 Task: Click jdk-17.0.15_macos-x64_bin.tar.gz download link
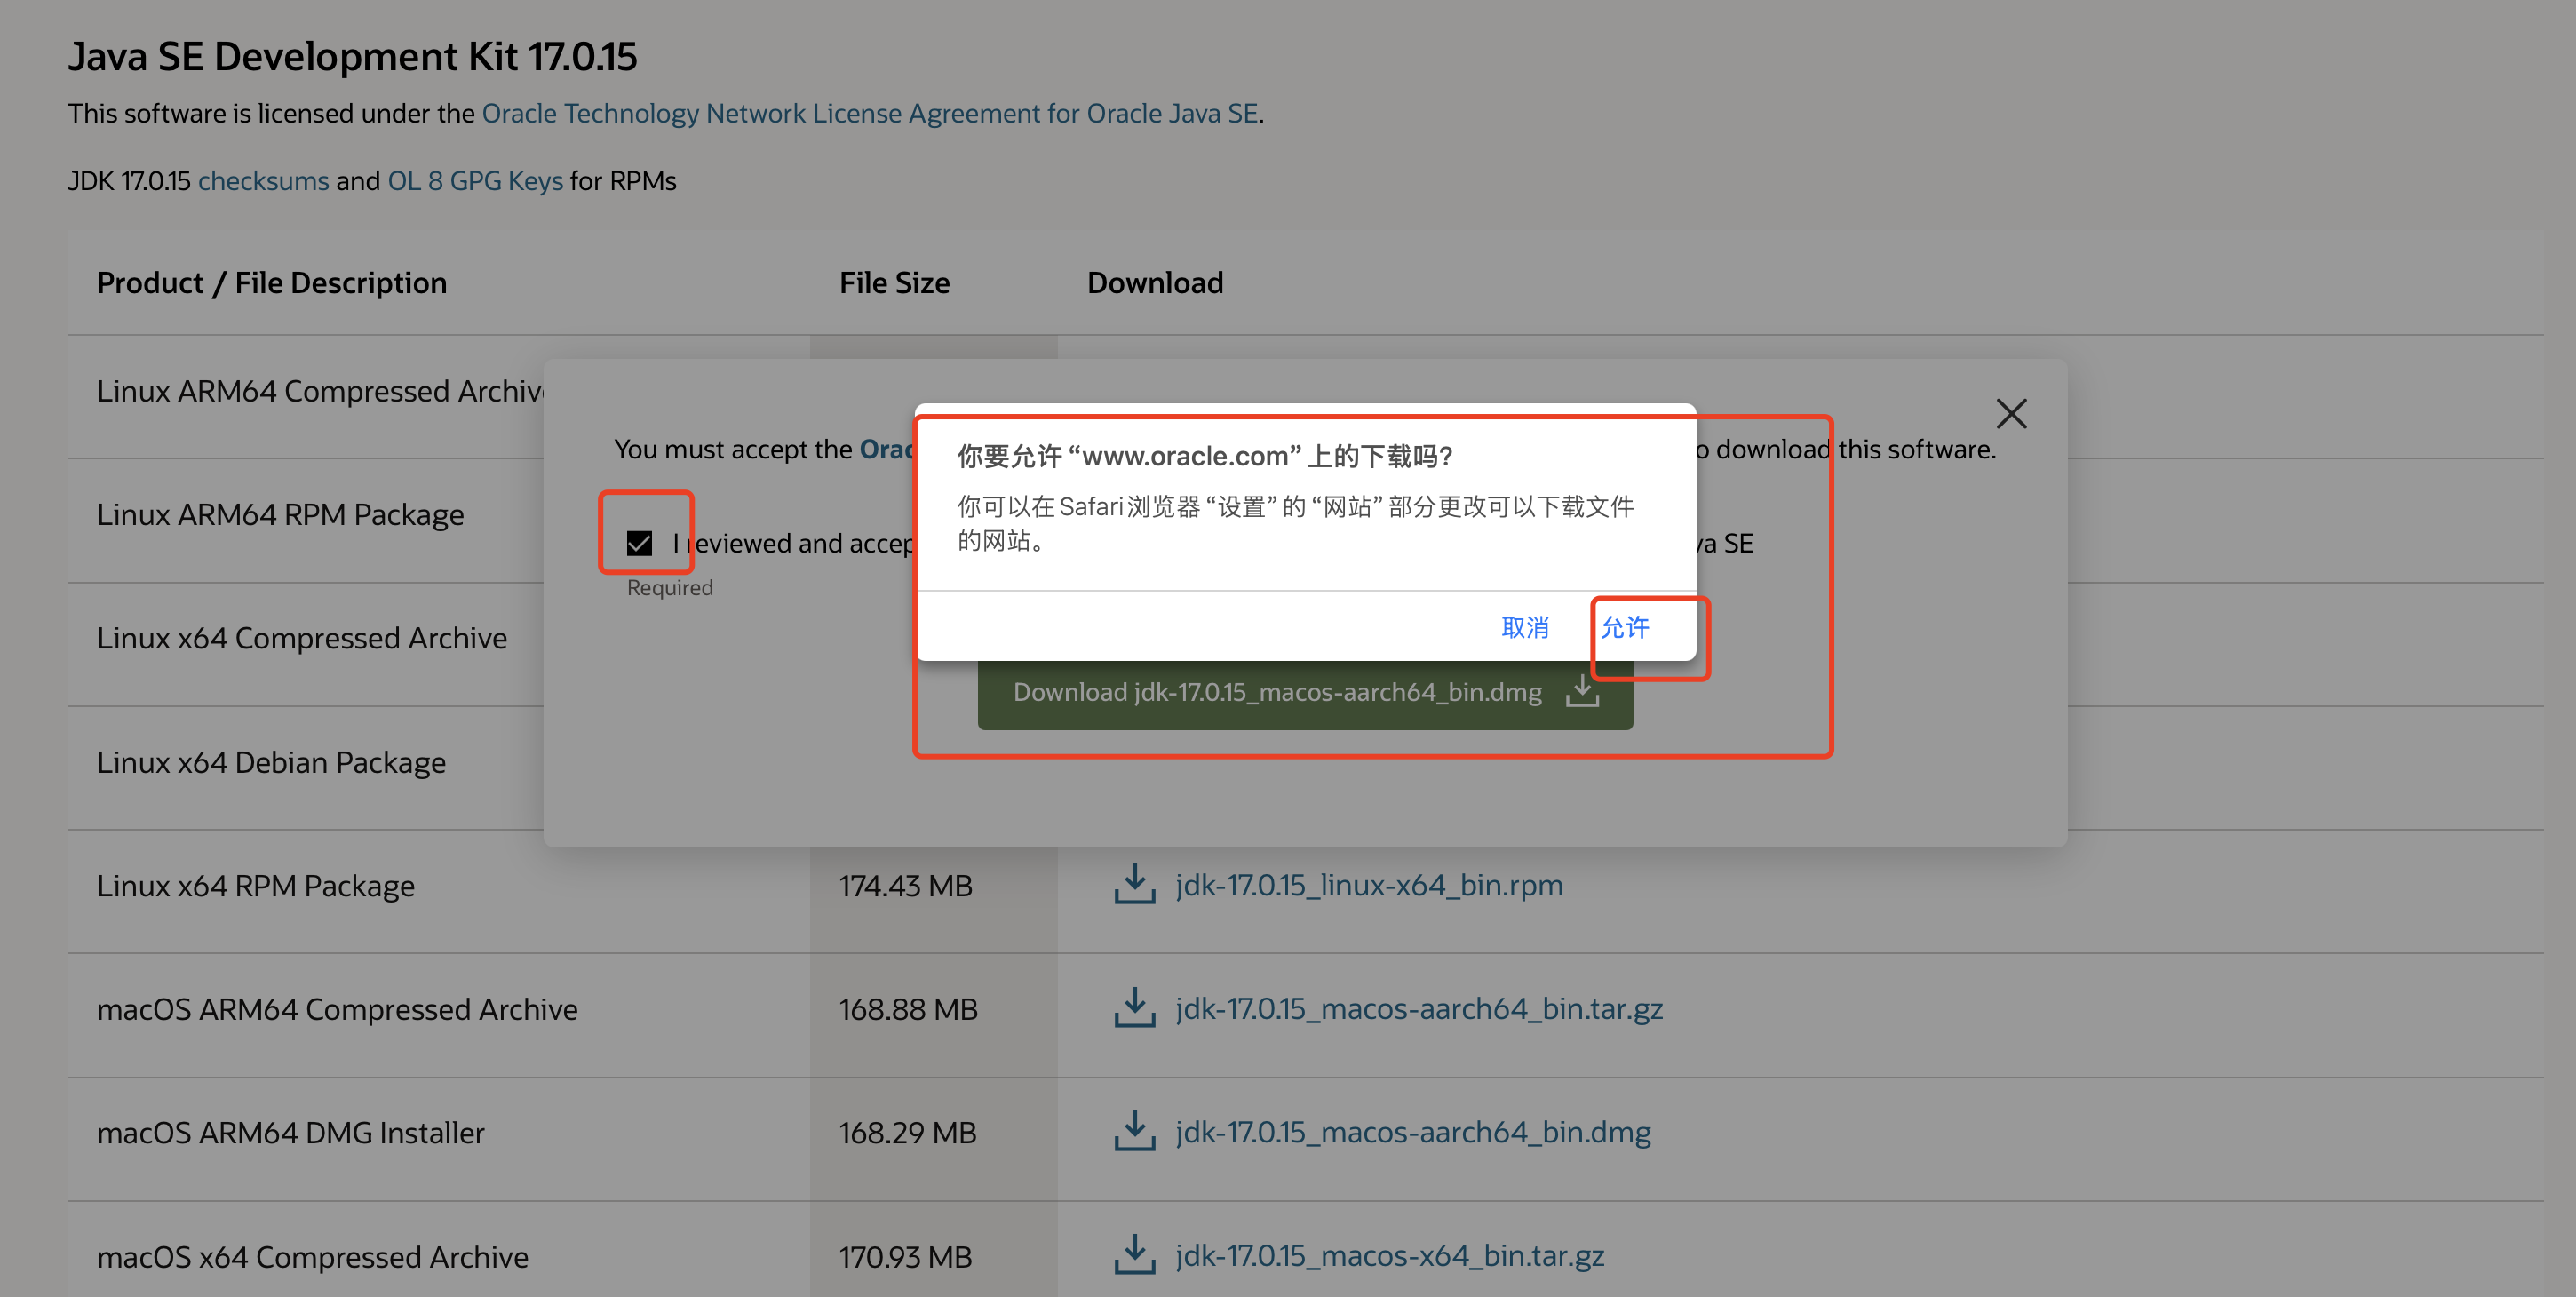[1390, 1256]
